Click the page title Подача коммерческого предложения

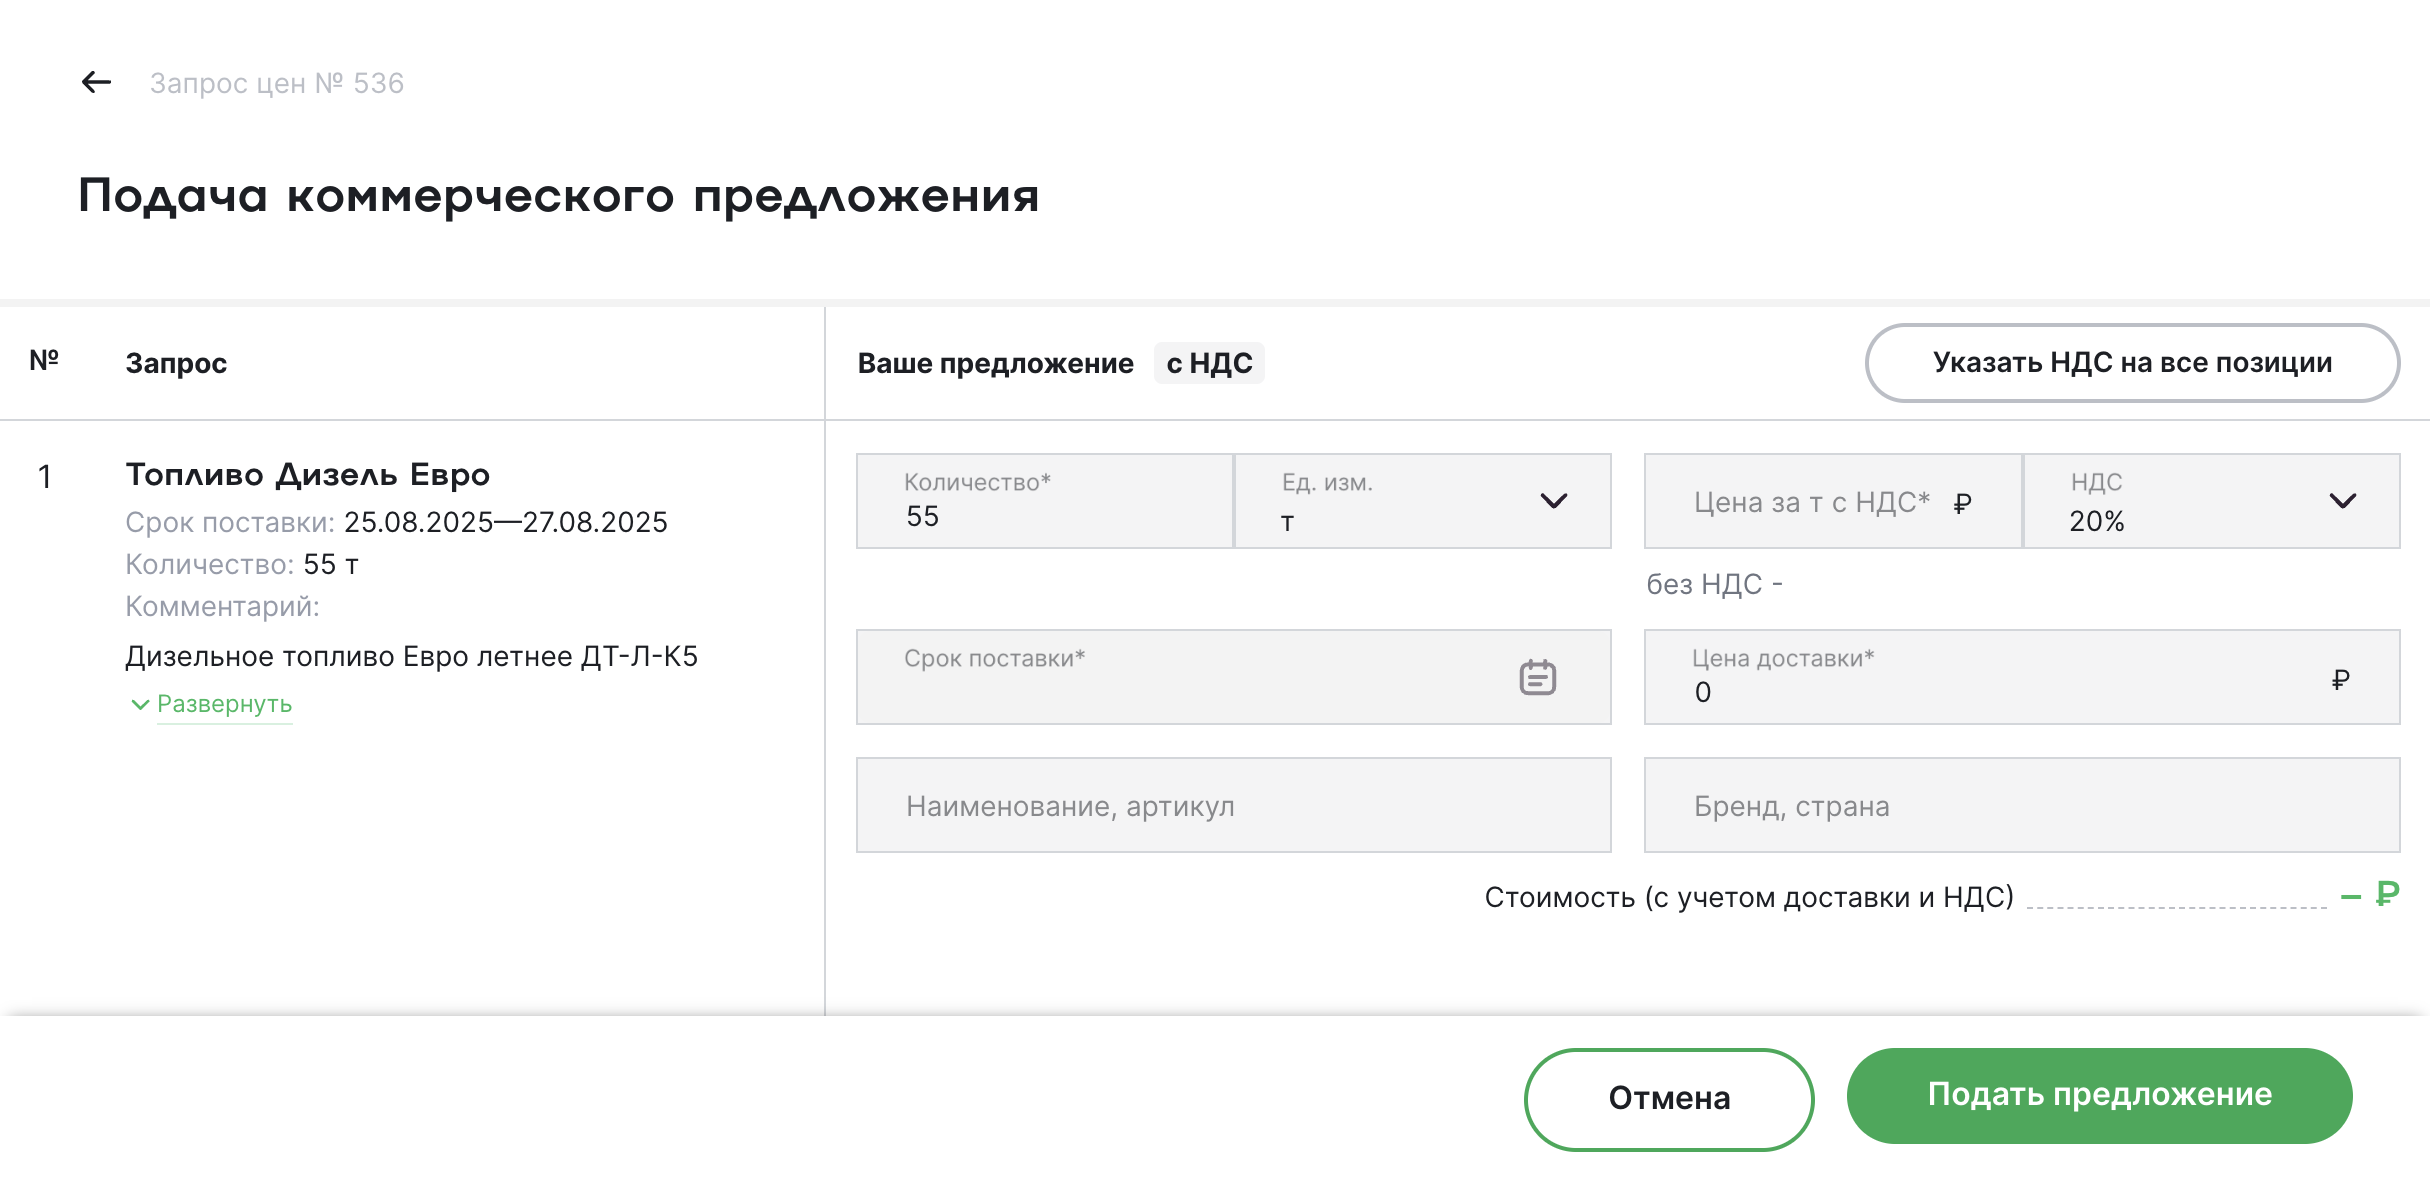(x=559, y=196)
